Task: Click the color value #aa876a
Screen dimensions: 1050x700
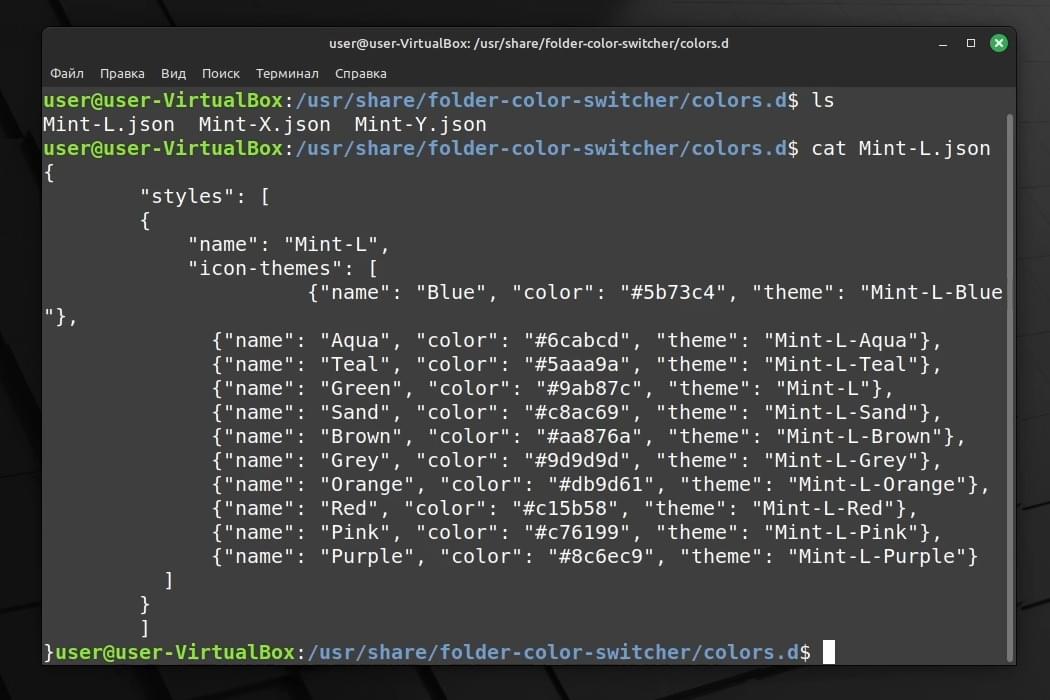Action: (x=589, y=437)
